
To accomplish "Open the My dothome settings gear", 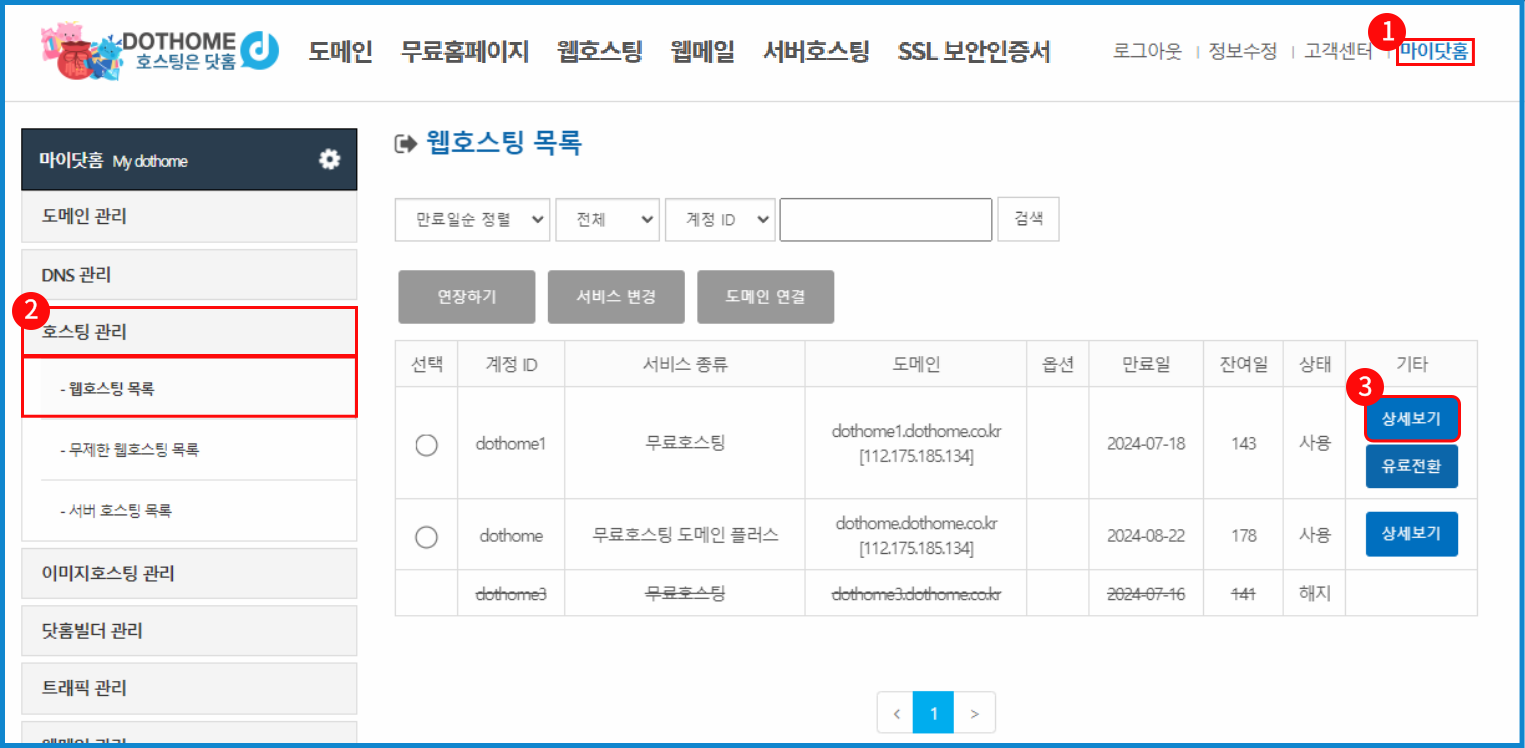I will (x=329, y=160).
